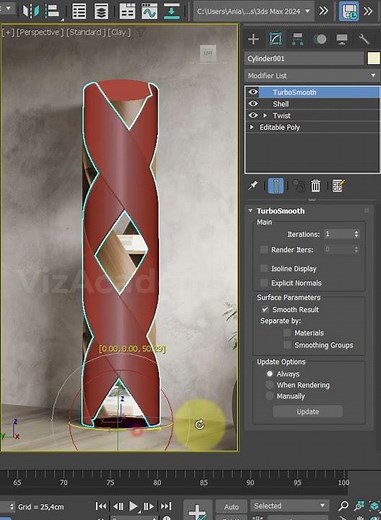
Task: Select the Shell modifier in the stack
Action: click(281, 104)
